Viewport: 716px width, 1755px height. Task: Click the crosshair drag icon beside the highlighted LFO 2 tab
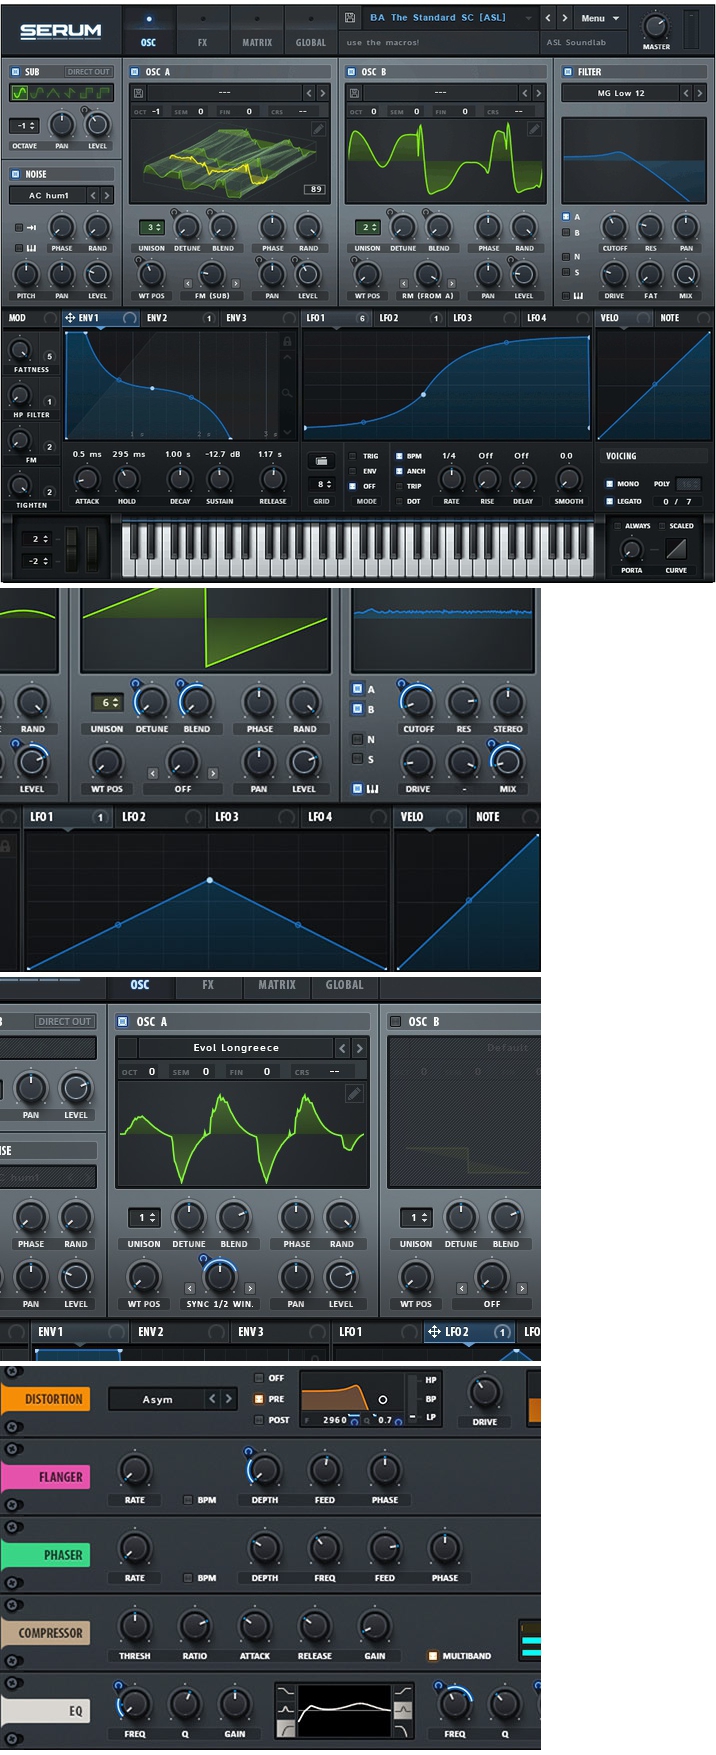tap(434, 1331)
